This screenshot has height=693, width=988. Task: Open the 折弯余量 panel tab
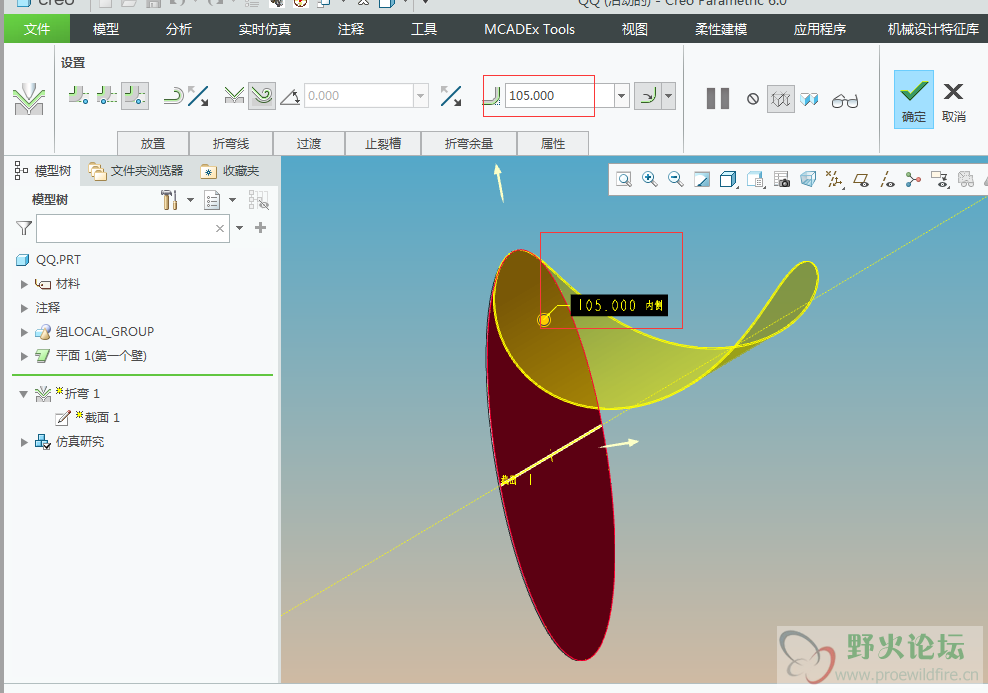[x=469, y=143]
